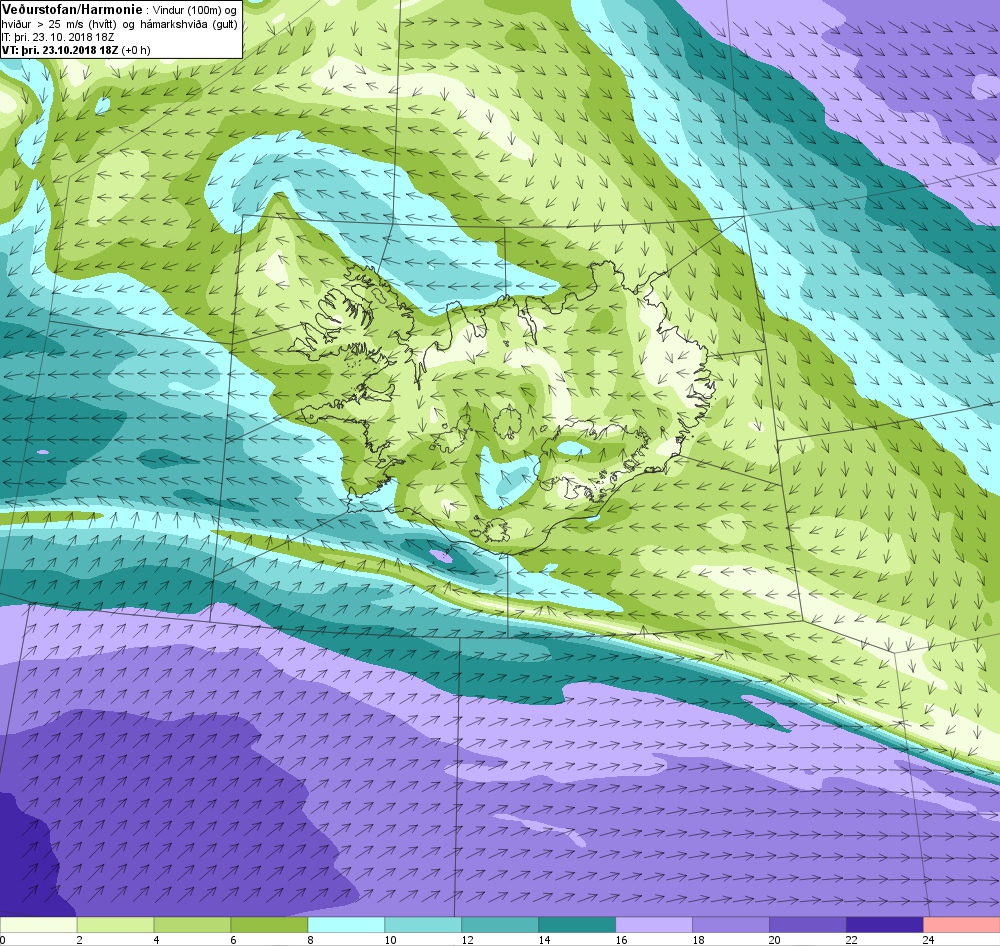Select the violet 20–22 m/s legend swatch

point(807,926)
